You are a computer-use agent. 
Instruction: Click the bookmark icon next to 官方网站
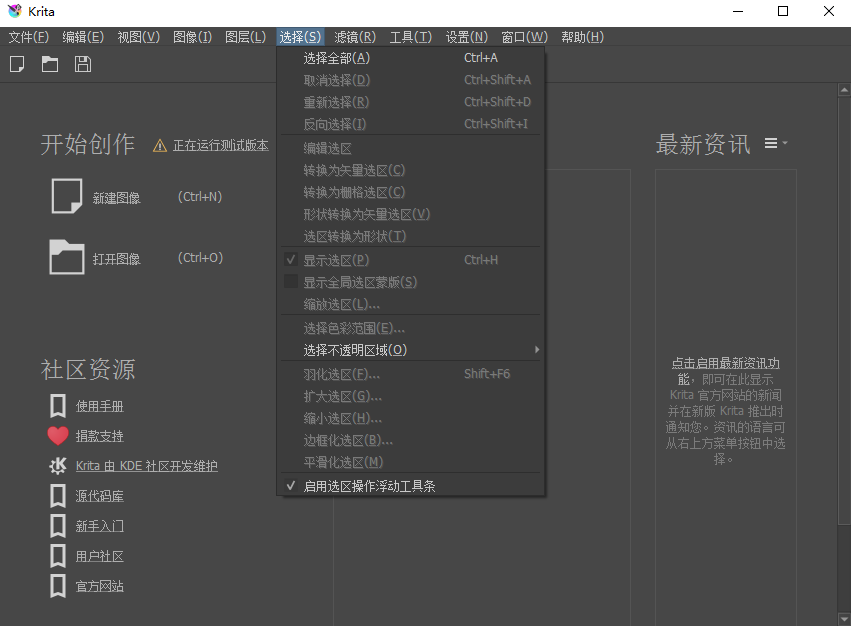pos(58,586)
